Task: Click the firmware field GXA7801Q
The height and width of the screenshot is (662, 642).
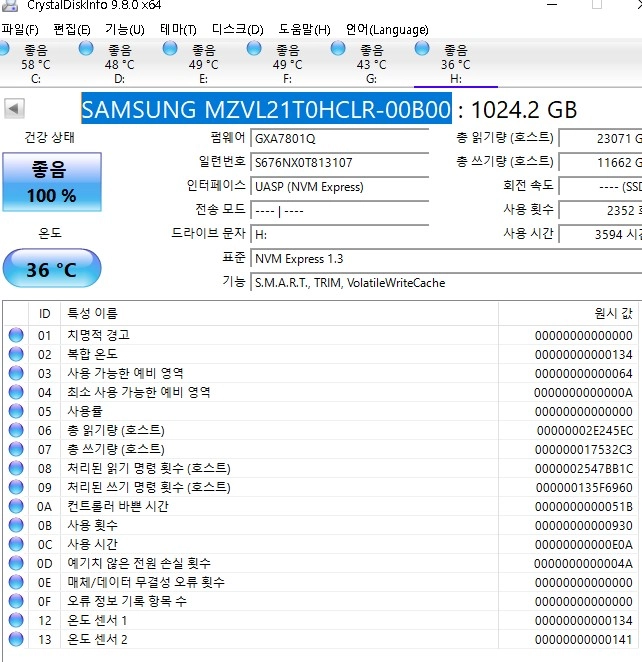Action: pyautogui.click(x=340, y=138)
